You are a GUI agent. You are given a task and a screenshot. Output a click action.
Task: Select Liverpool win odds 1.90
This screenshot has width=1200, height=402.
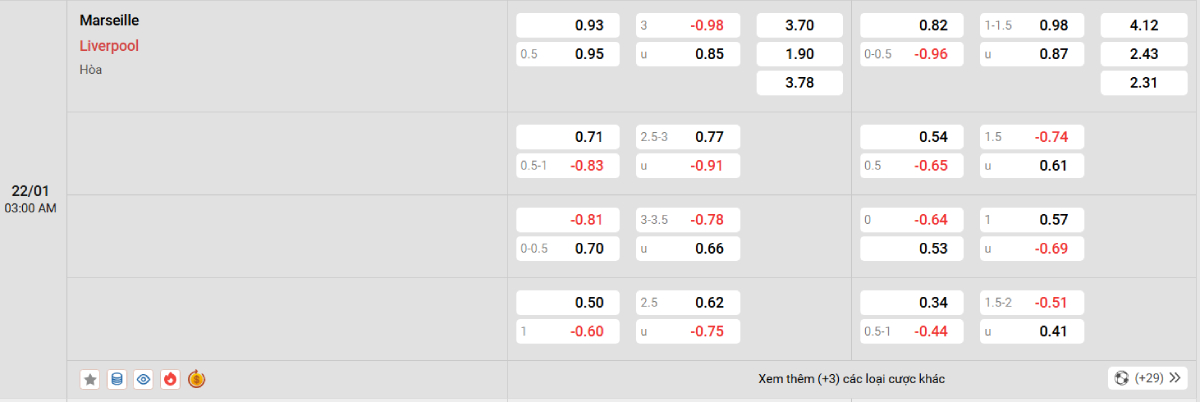pos(799,54)
